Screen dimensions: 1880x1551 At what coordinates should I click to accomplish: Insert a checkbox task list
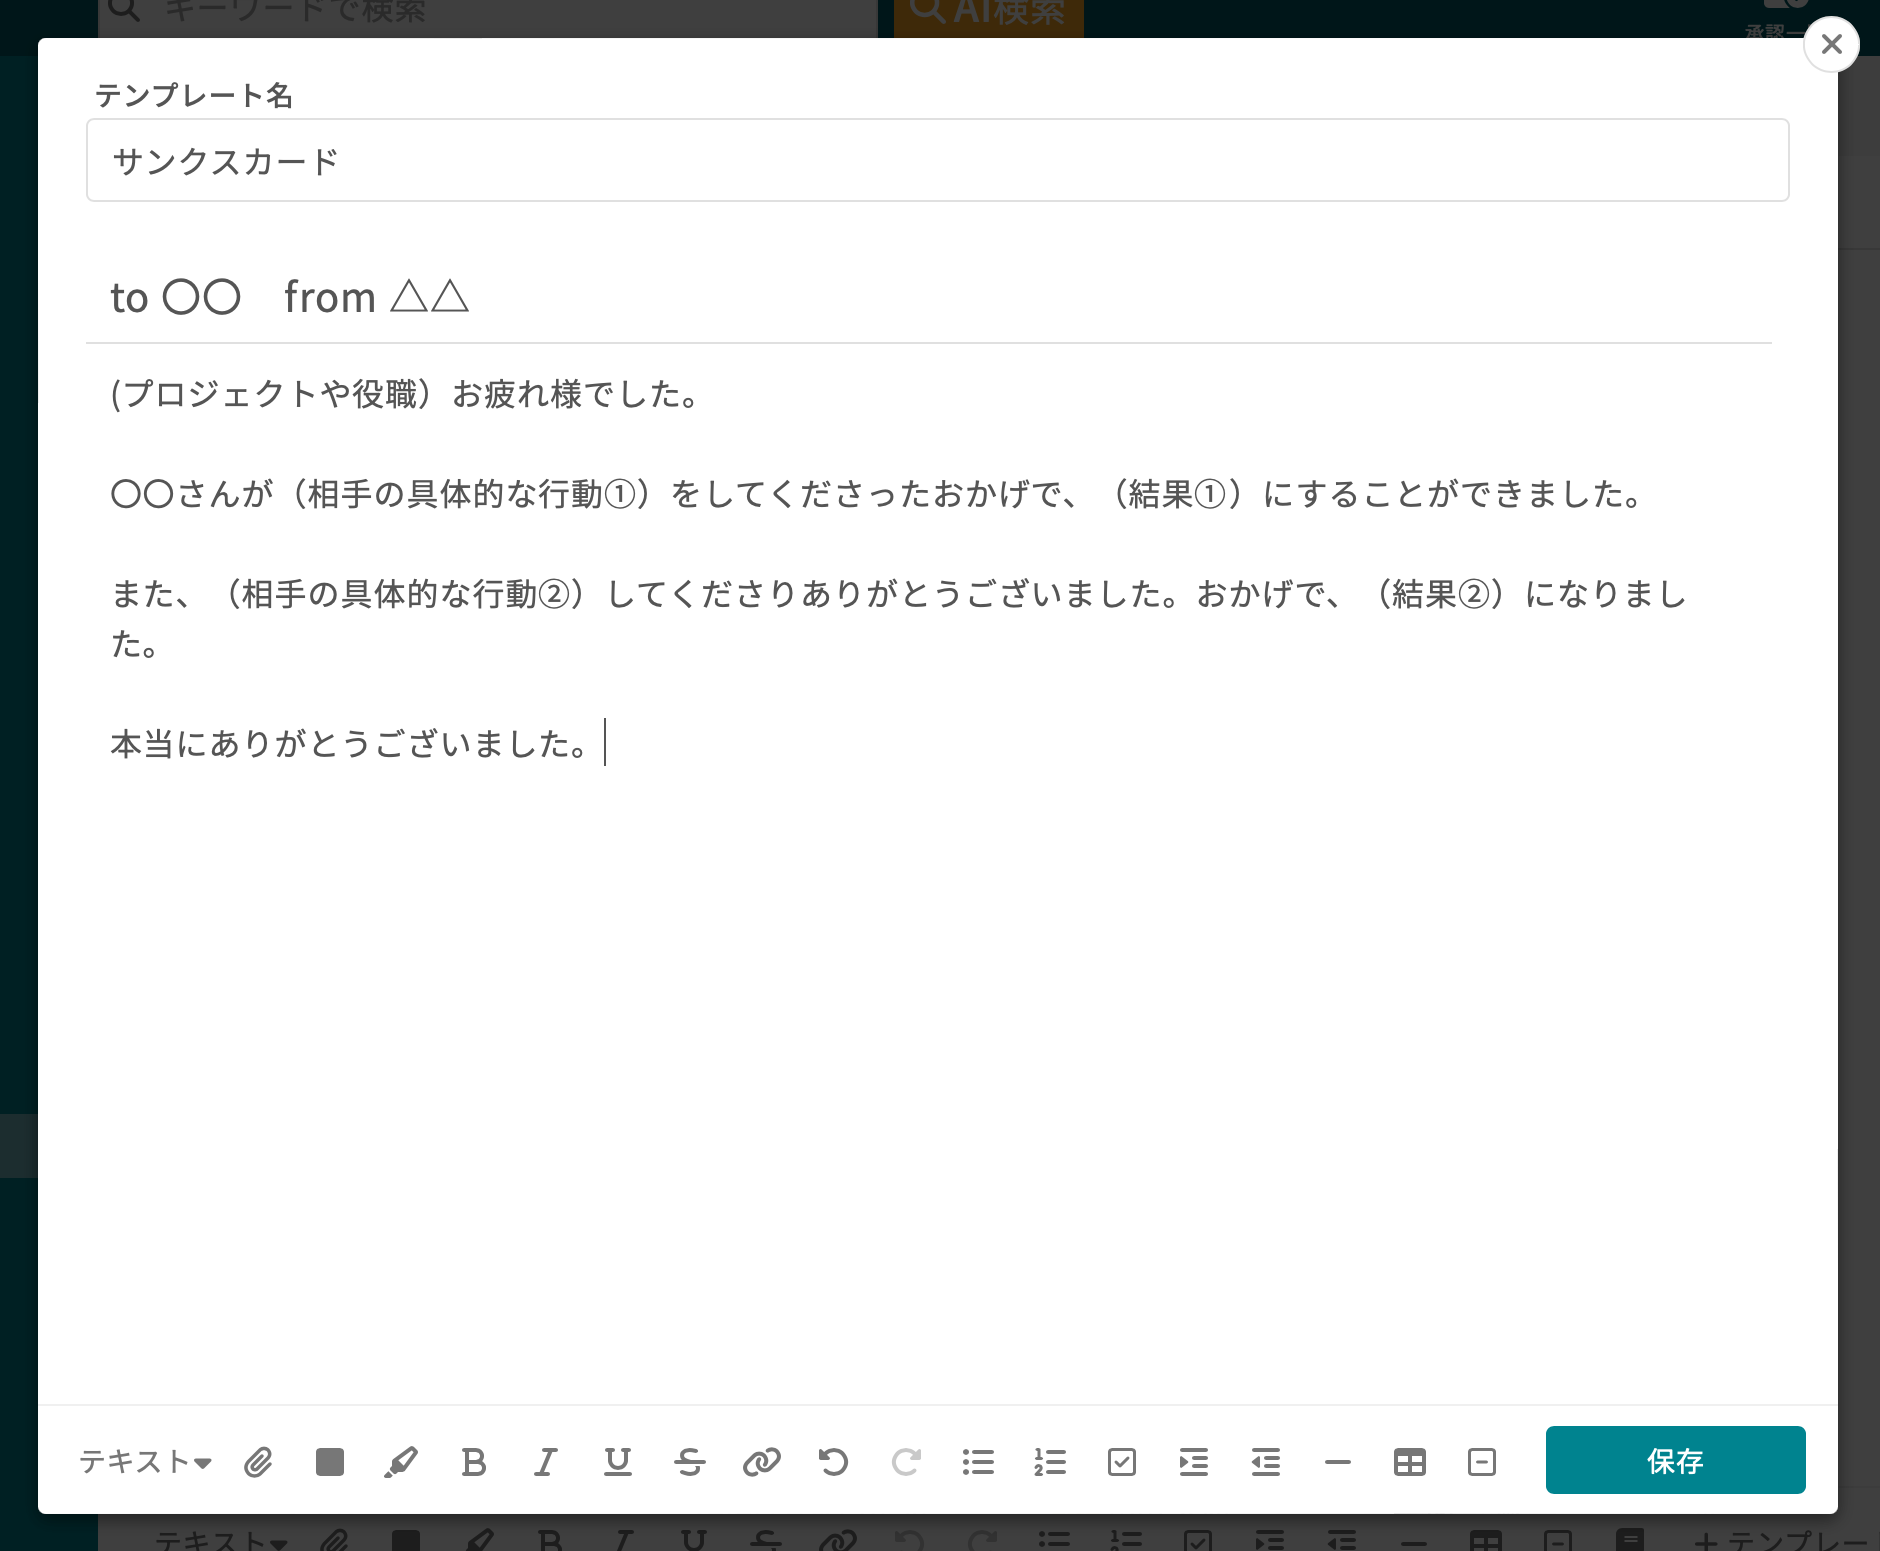[1122, 1462]
